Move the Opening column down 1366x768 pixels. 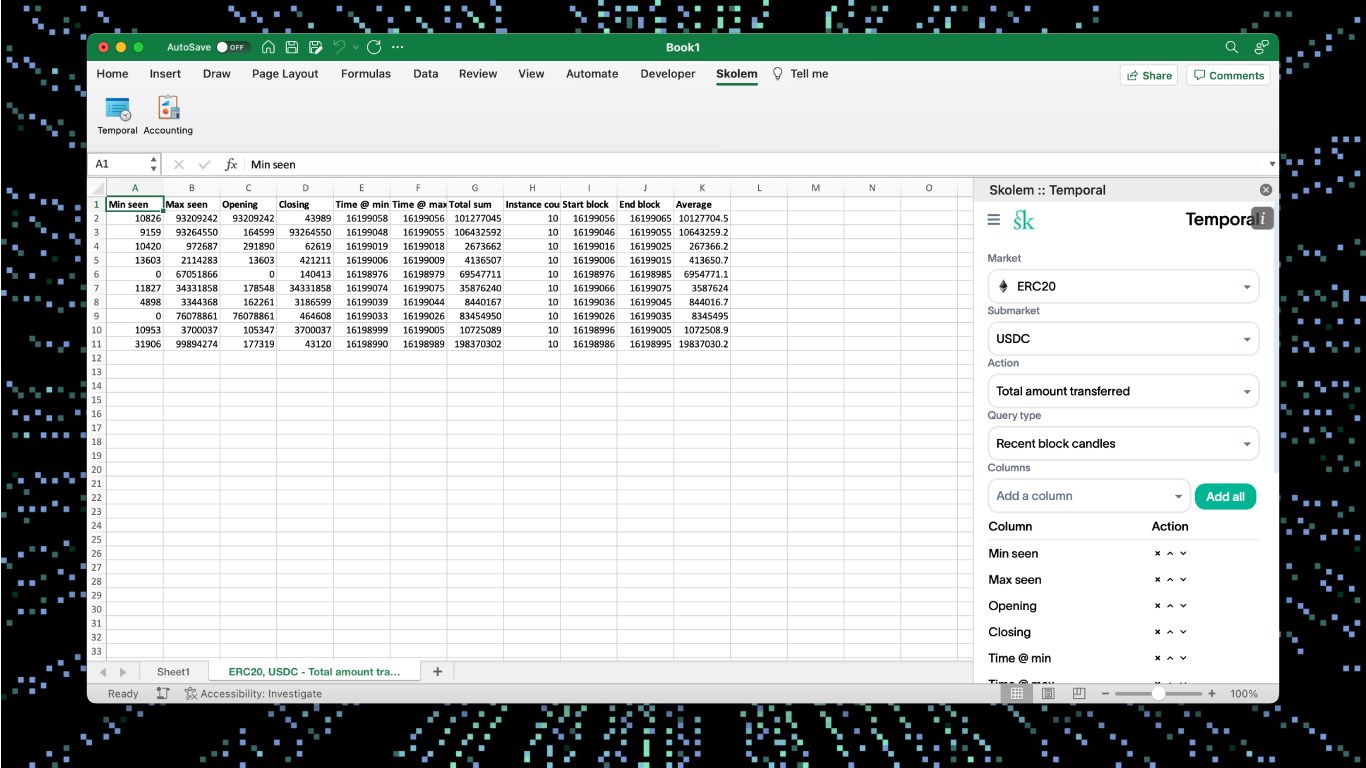click(1183, 605)
